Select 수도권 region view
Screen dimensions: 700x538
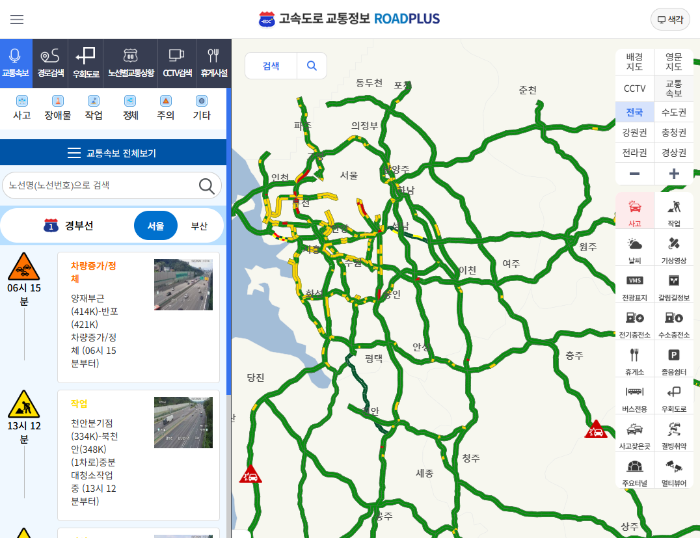(673, 112)
